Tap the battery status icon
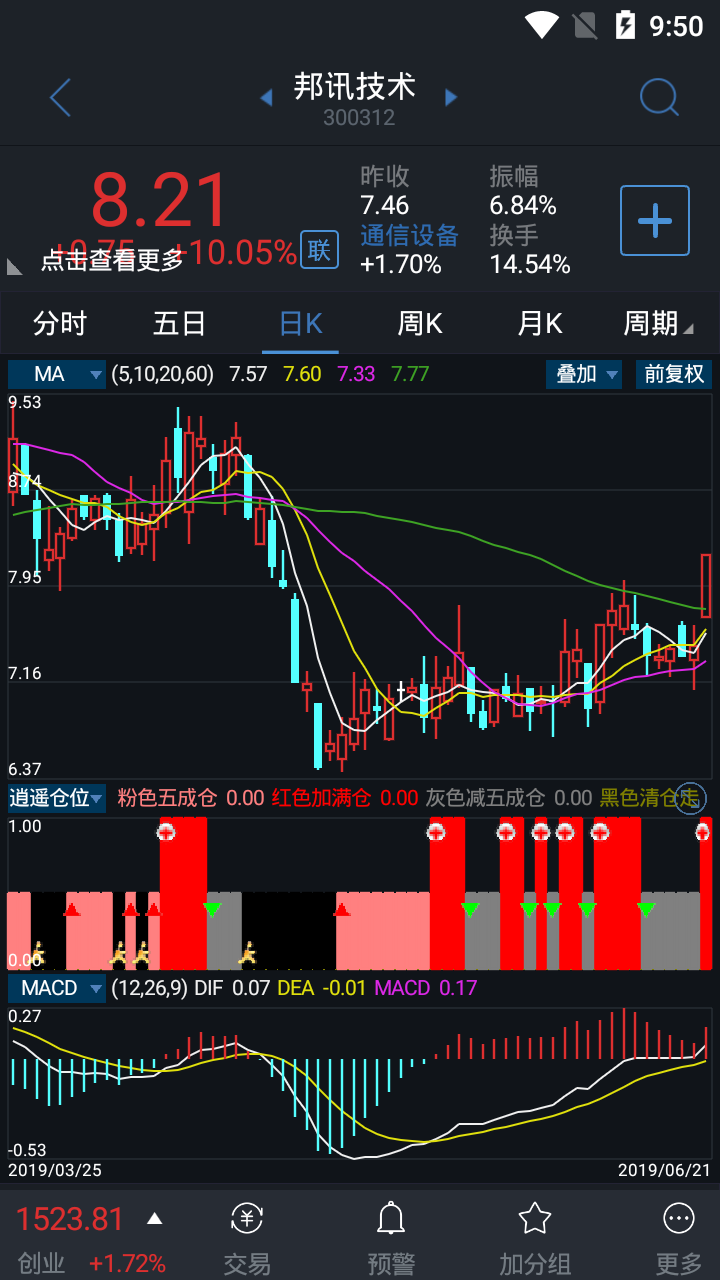This screenshot has height=1280, width=720. pyautogui.click(x=625, y=25)
